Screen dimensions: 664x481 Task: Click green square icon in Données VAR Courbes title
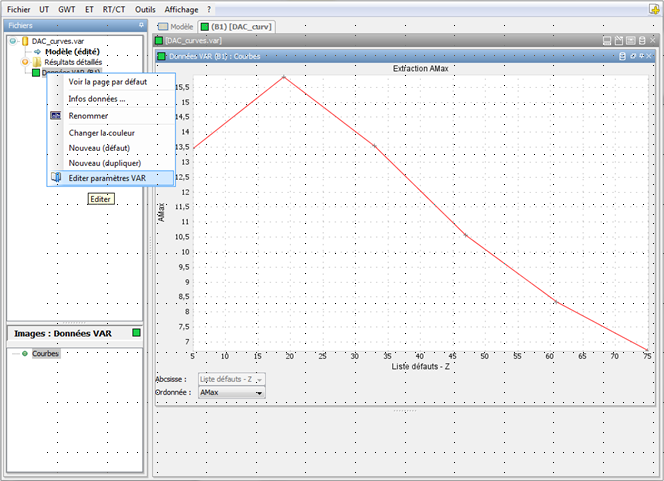(161, 56)
